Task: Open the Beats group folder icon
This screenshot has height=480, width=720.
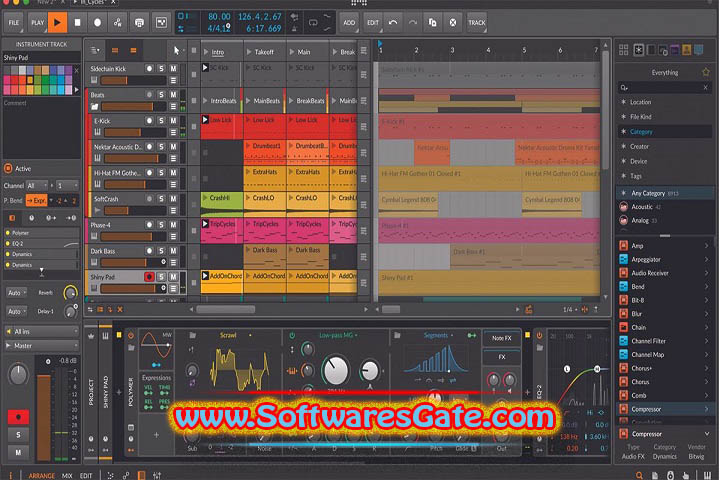Action: (95, 107)
